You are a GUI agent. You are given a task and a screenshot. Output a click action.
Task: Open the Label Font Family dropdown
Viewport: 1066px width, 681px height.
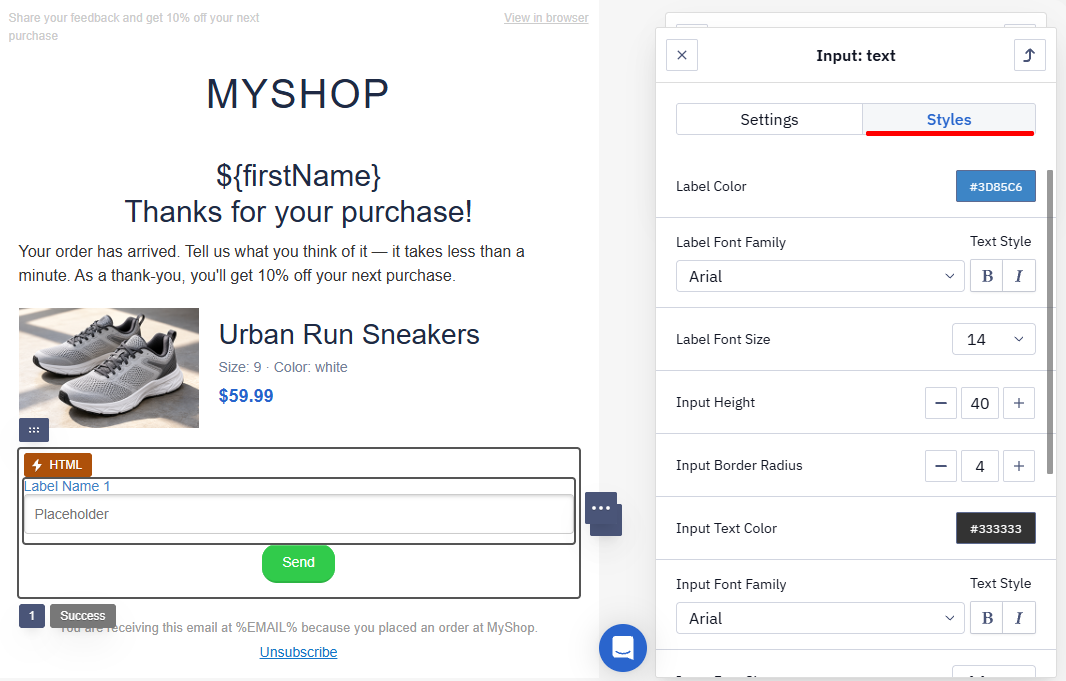(x=820, y=276)
